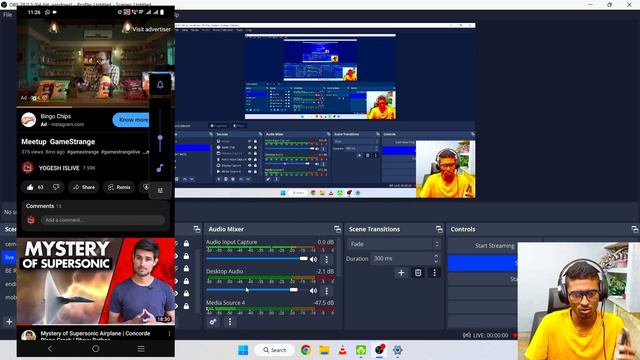Add a new scene with the plus button
The height and width of the screenshot is (360, 640).
(9, 322)
